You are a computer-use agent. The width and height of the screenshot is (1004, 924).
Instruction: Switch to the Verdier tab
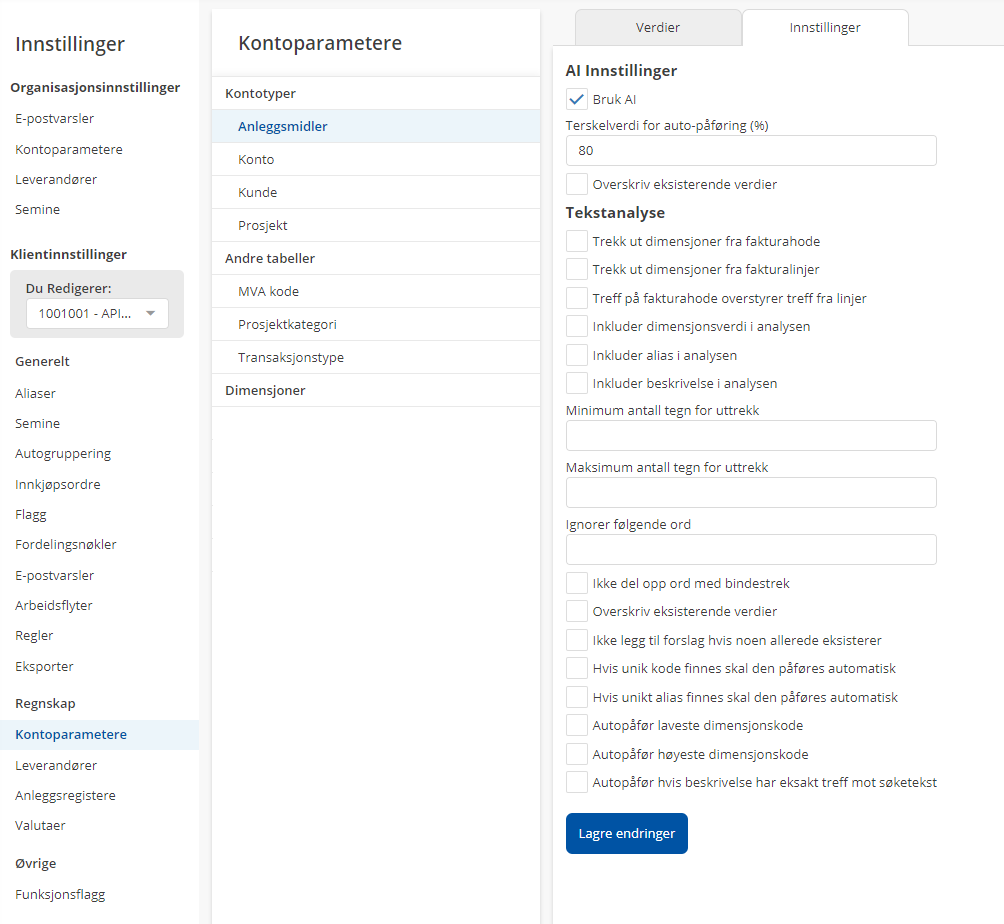[658, 28]
